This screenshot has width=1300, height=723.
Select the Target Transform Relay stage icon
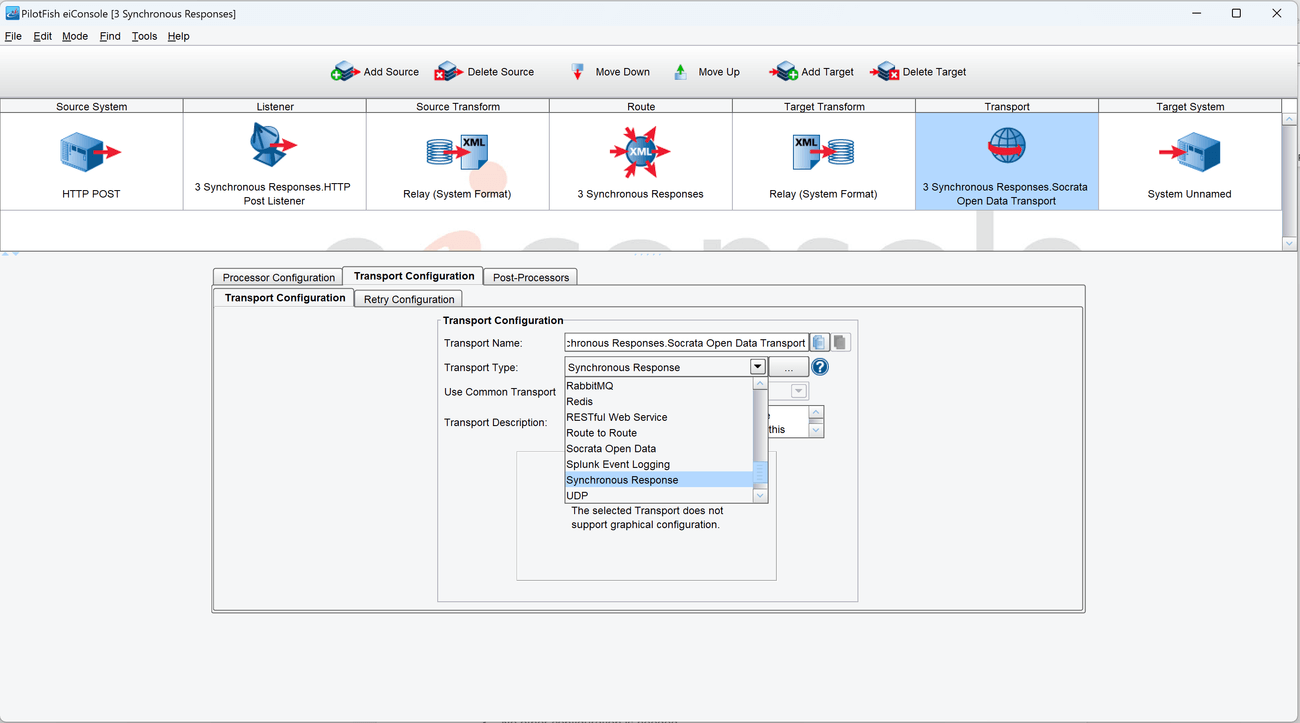point(823,152)
